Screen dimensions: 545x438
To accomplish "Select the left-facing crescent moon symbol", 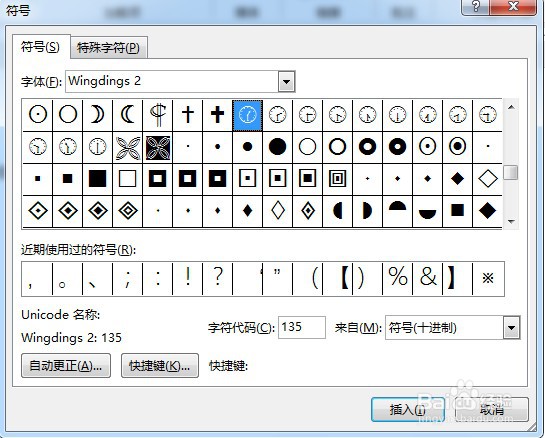I will 128,114.
